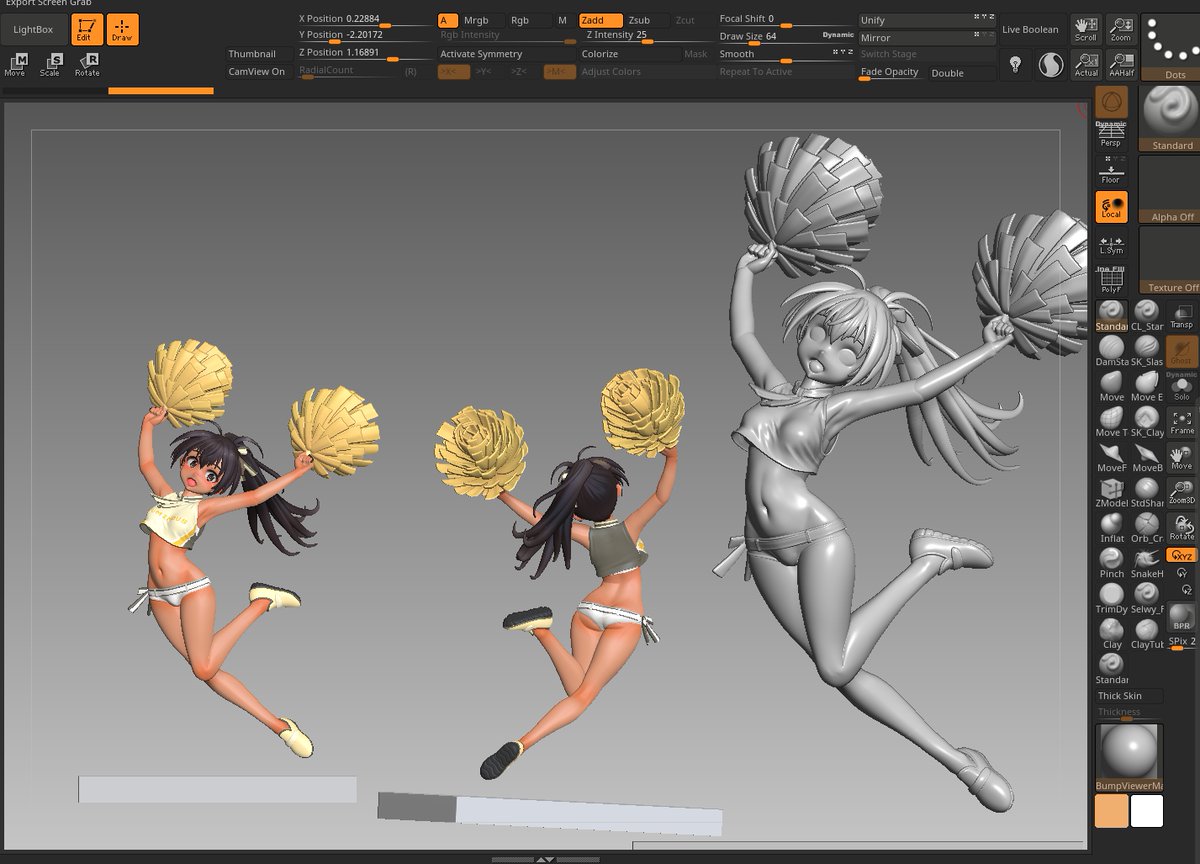This screenshot has width=1200, height=864.
Task: Click the BPR render button
Action: click(1182, 617)
